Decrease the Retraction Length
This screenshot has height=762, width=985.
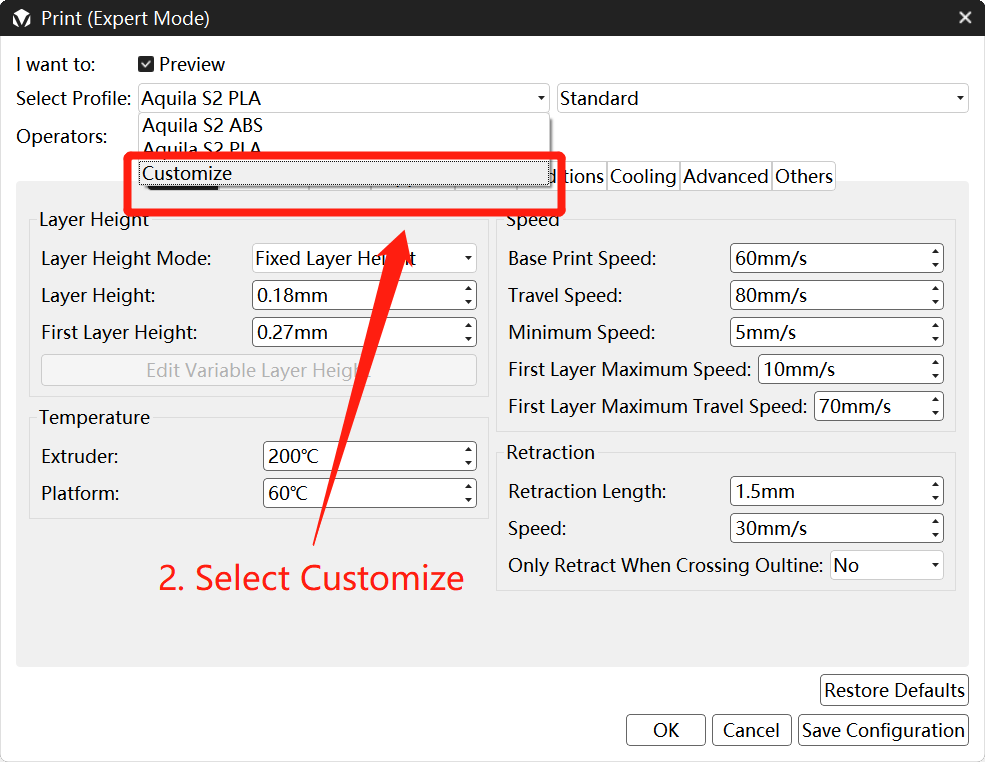coord(935,498)
